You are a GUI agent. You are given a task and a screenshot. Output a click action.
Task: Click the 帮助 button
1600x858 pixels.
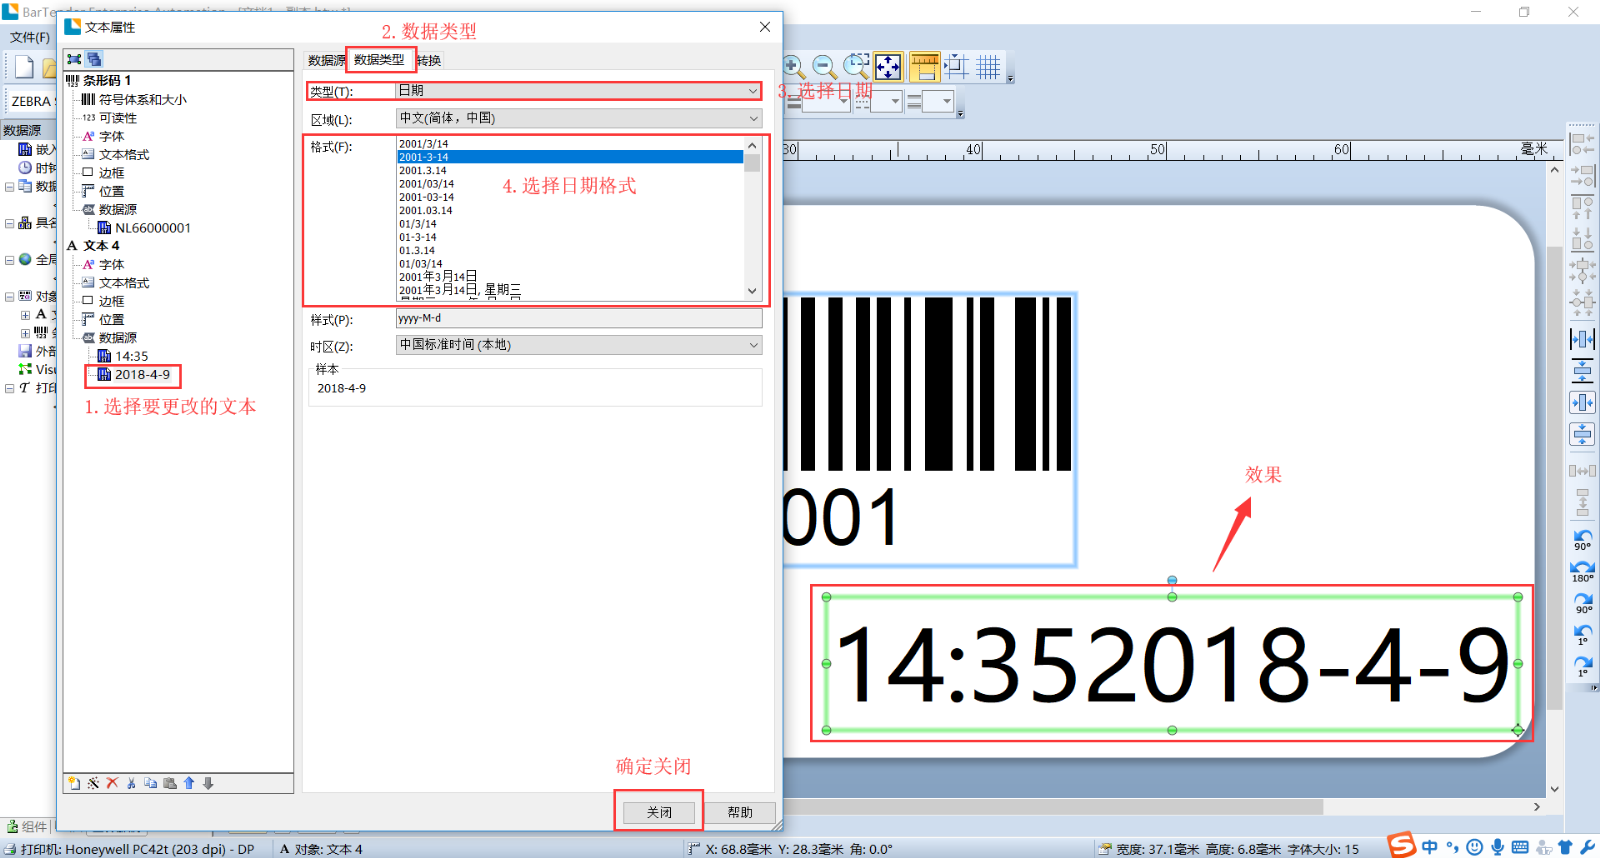(x=740, y=812)
